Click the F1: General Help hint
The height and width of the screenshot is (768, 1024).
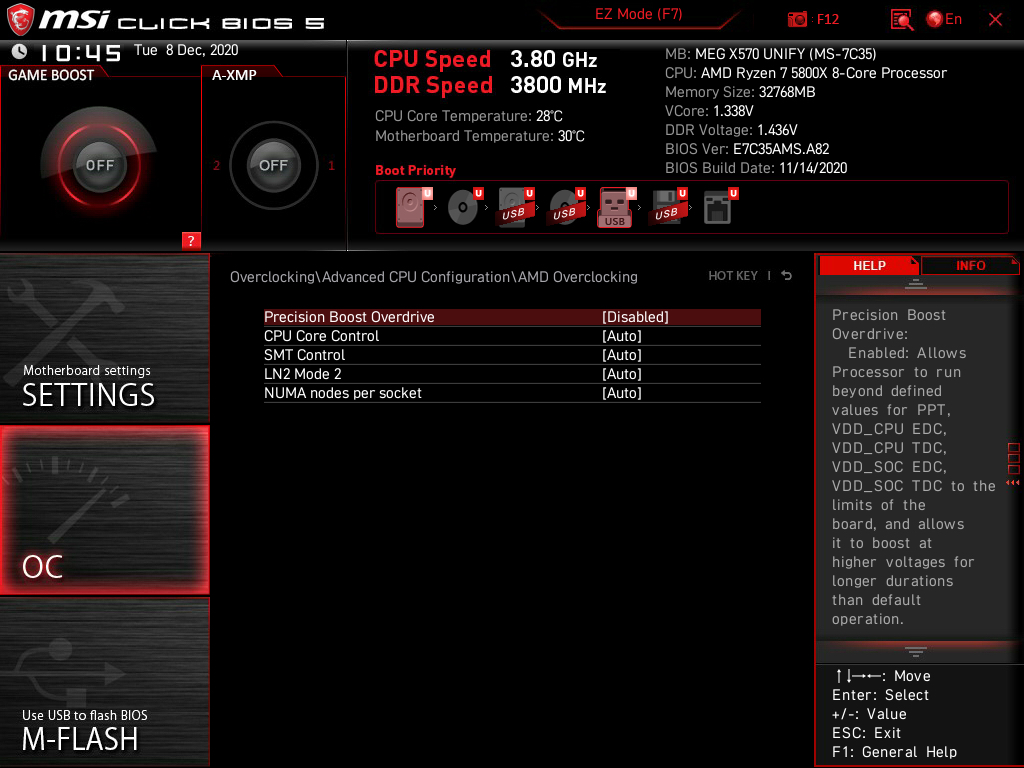(894, 752)
